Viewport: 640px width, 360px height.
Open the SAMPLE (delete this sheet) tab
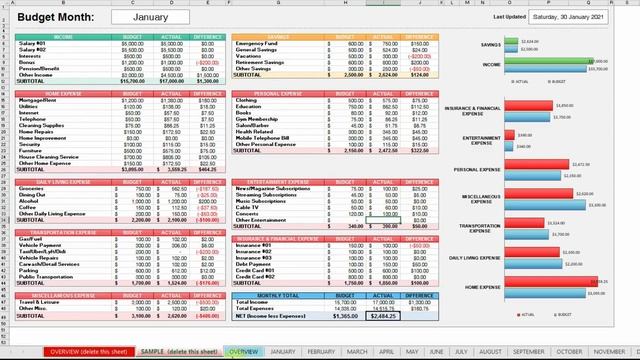click(179, 351)
